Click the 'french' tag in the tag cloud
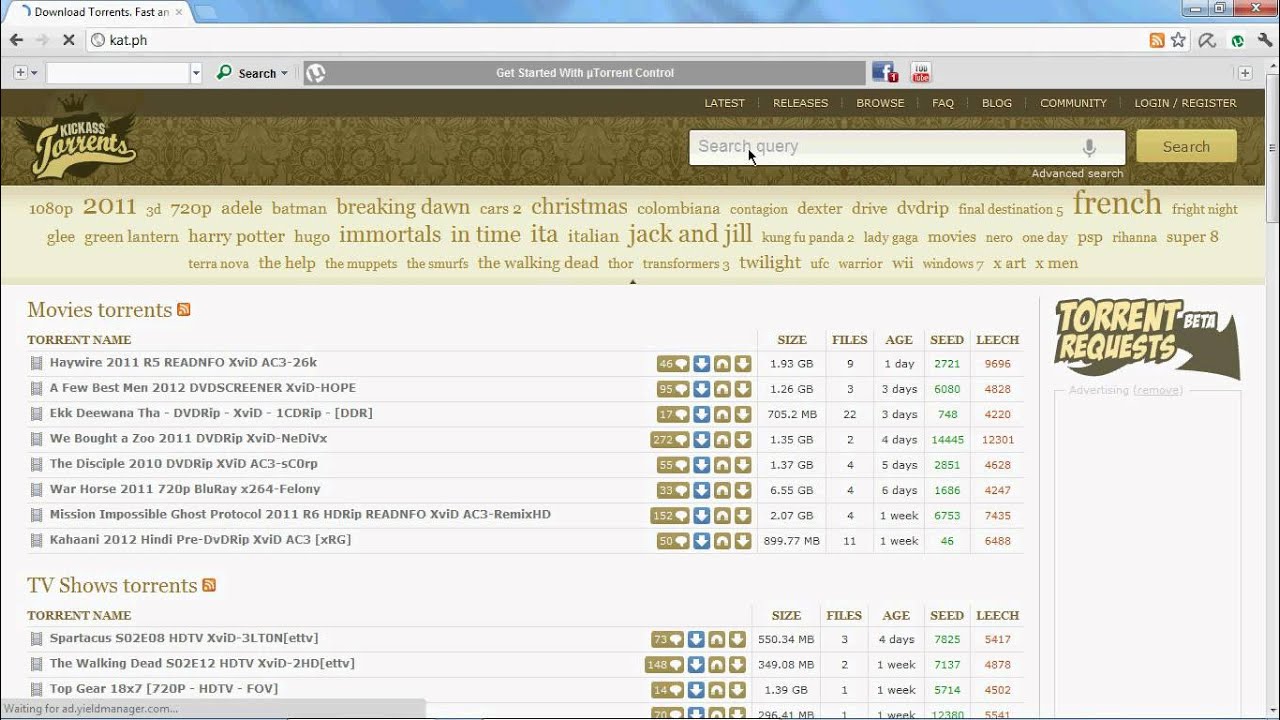 [1117, 203]
